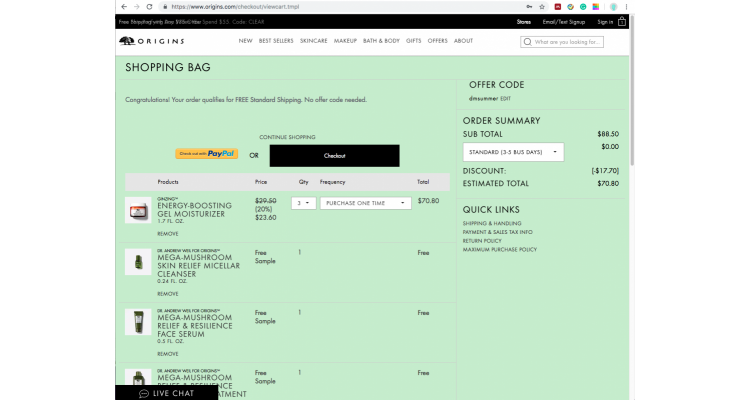Open the Chrome profile avatar

point(613,7)
